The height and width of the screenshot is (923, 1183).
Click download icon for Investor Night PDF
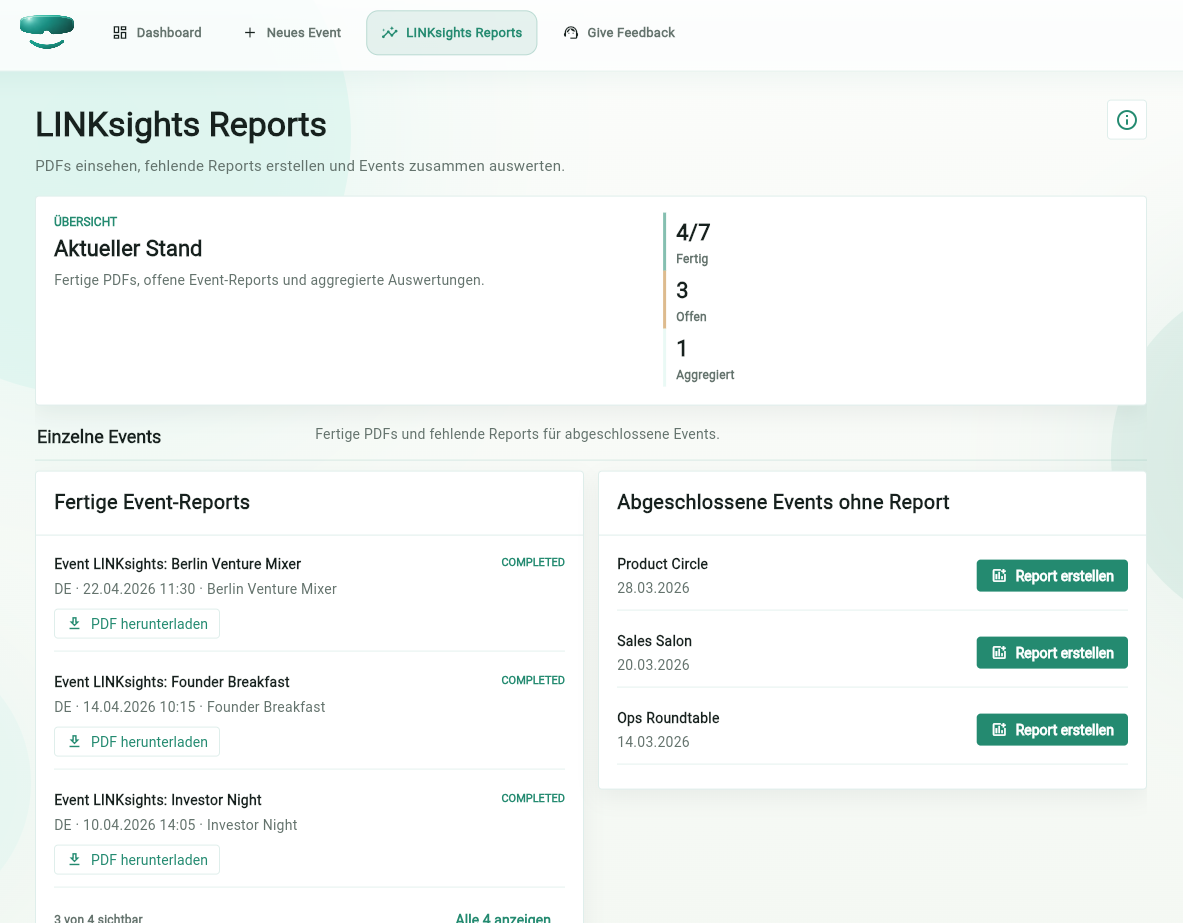click(x=75, y=859)
